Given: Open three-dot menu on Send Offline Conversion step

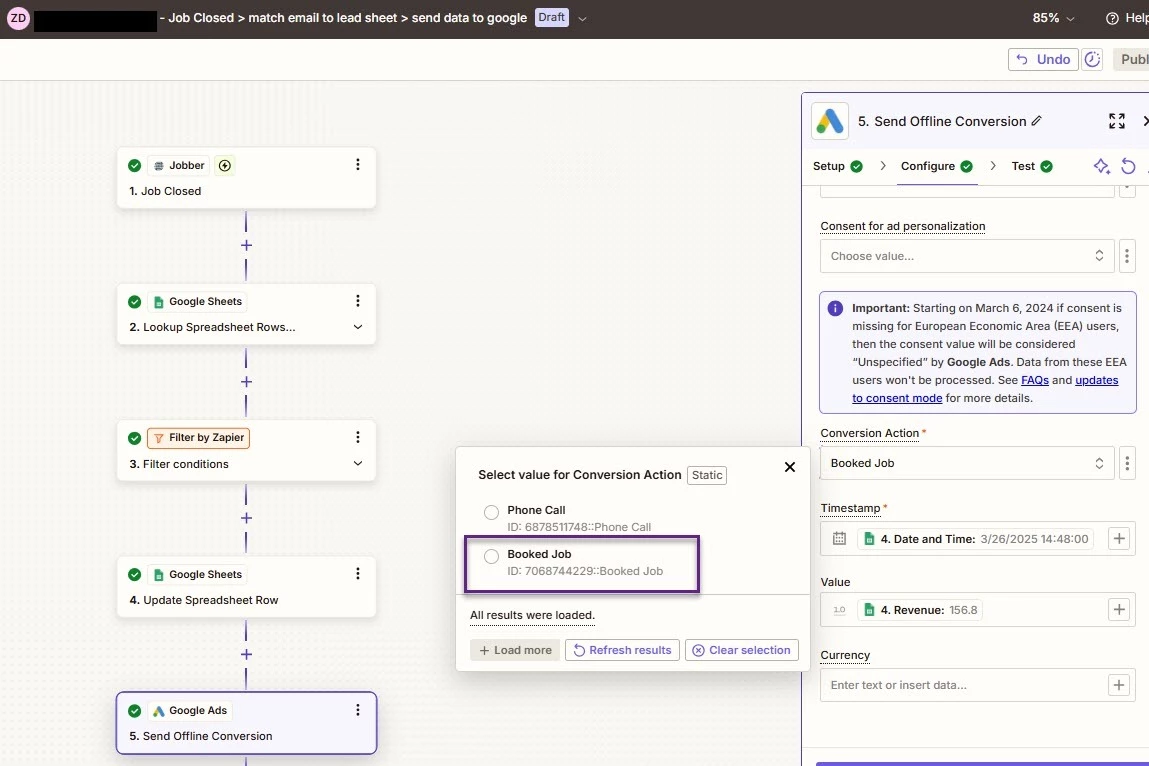Looking at the screenshot, I should click(358, 710).
